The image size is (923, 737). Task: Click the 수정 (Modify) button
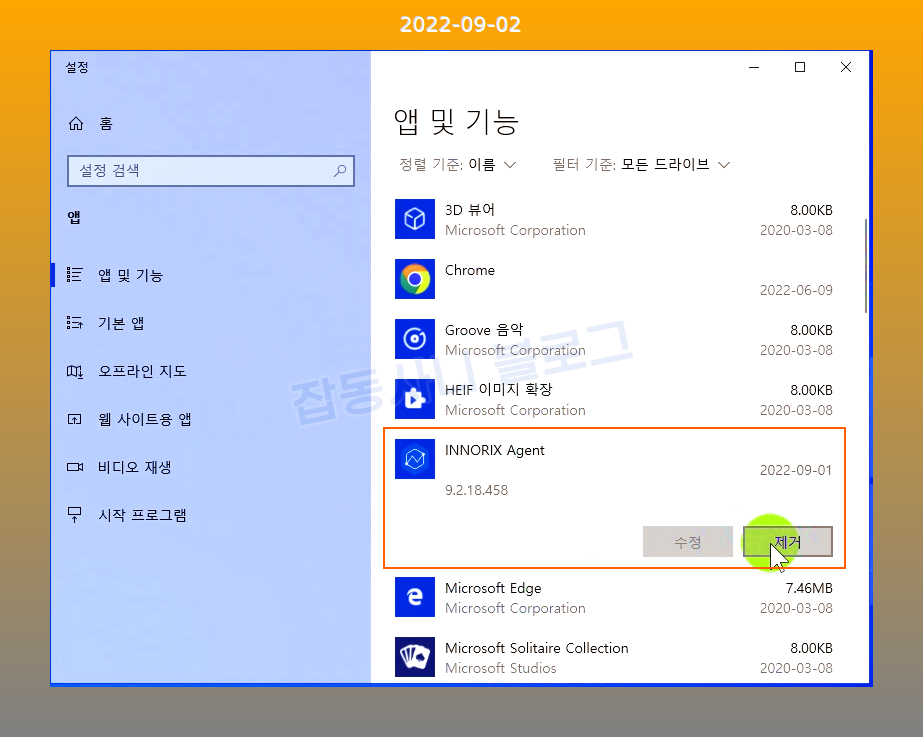tap(688, 542)
